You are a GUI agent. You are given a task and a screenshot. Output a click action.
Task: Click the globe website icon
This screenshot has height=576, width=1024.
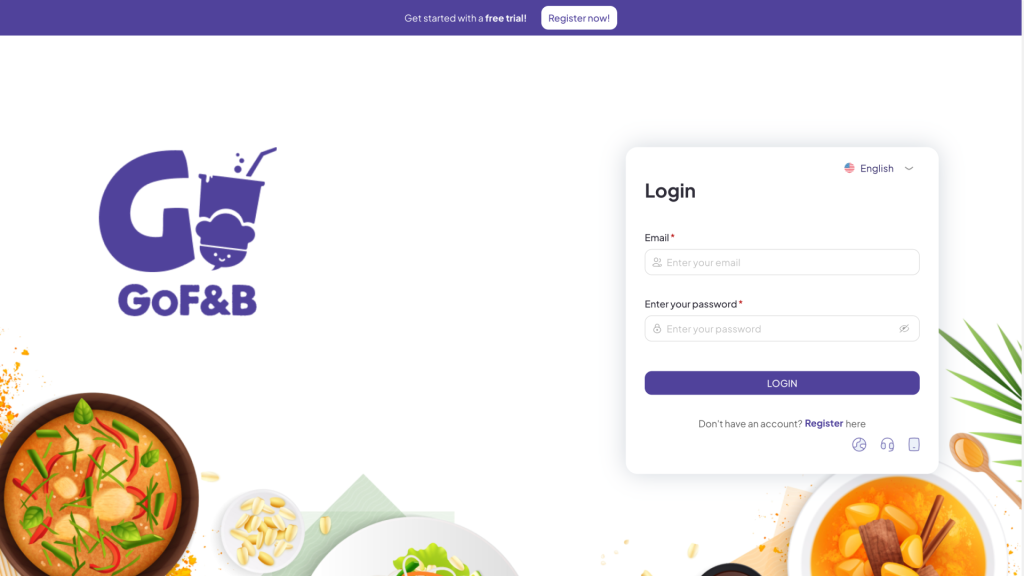click(859, 445)
